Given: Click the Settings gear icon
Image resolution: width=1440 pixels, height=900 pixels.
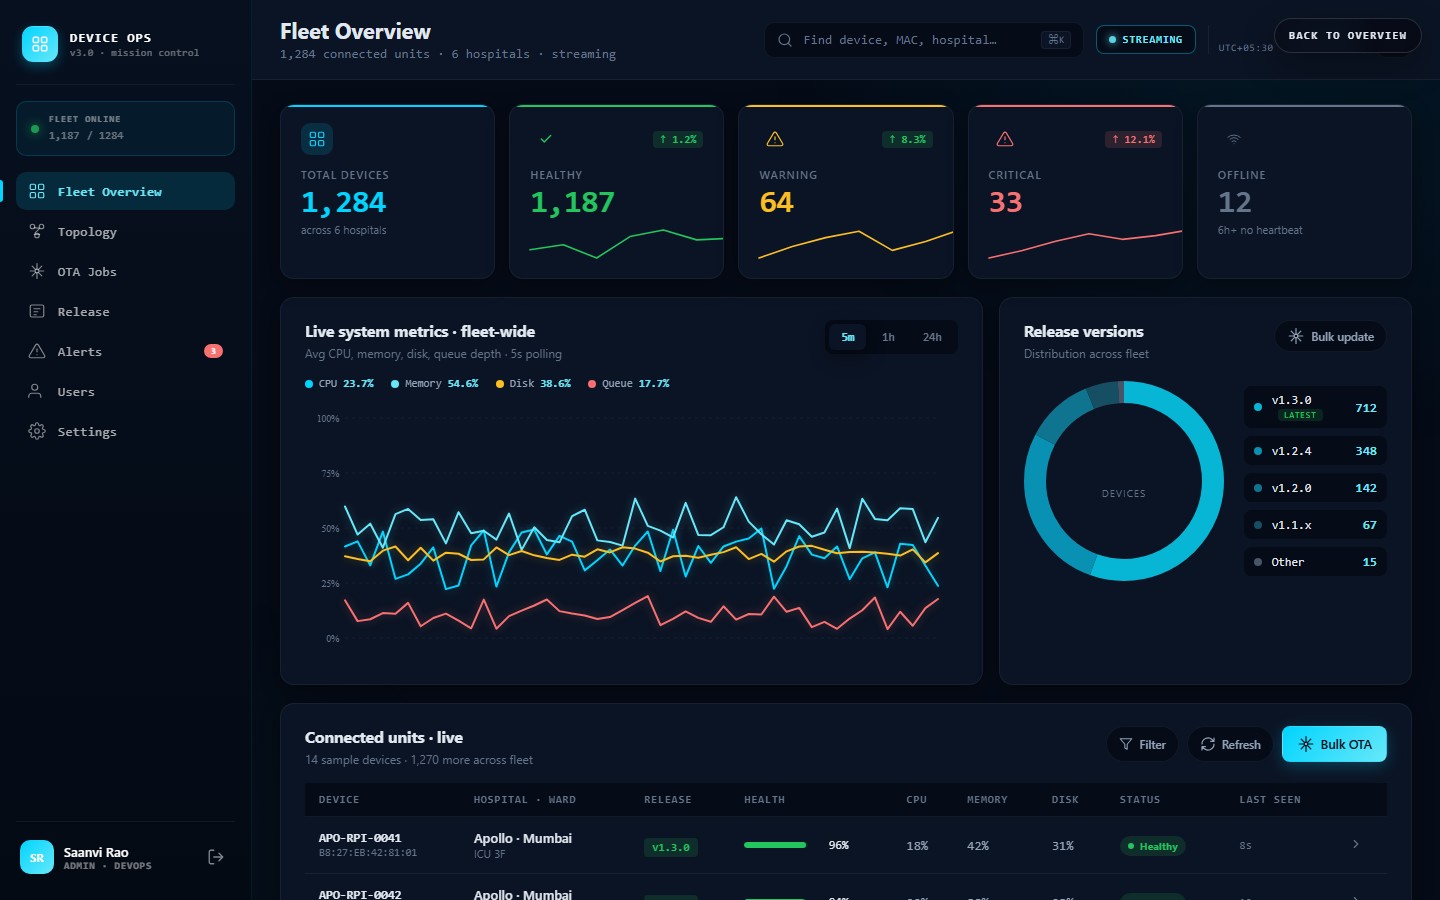Looking at the screenshot, I should click(37, 431).
